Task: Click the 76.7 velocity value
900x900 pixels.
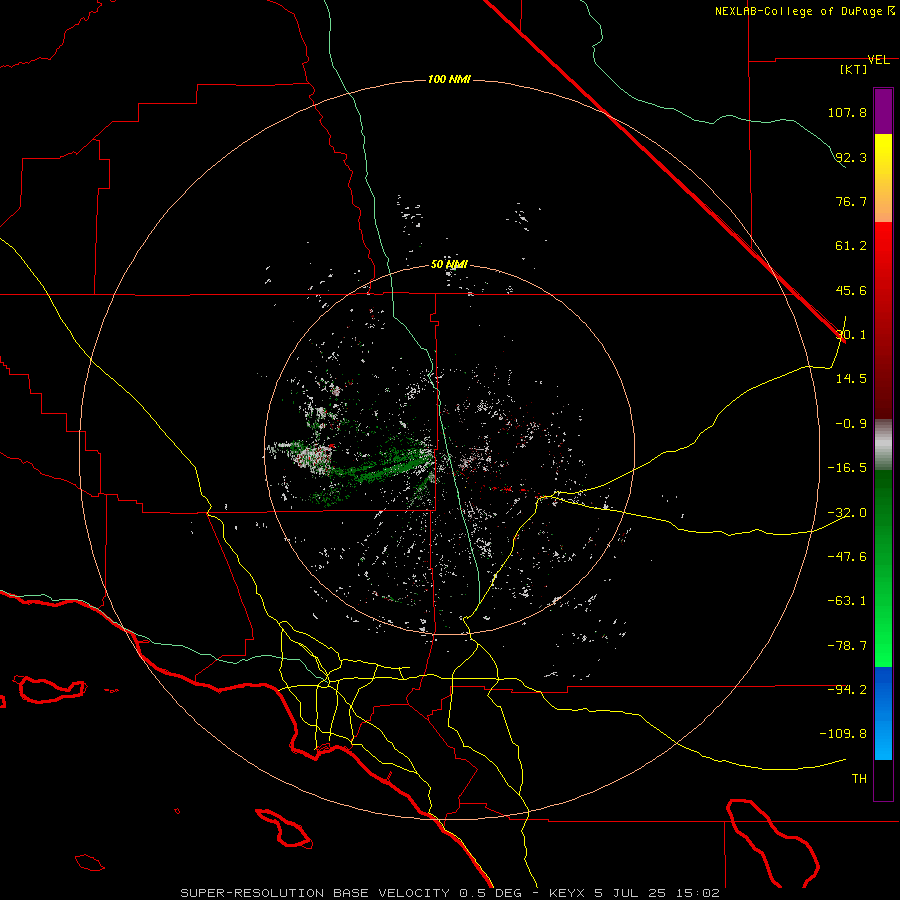Action: click(851, 201)
